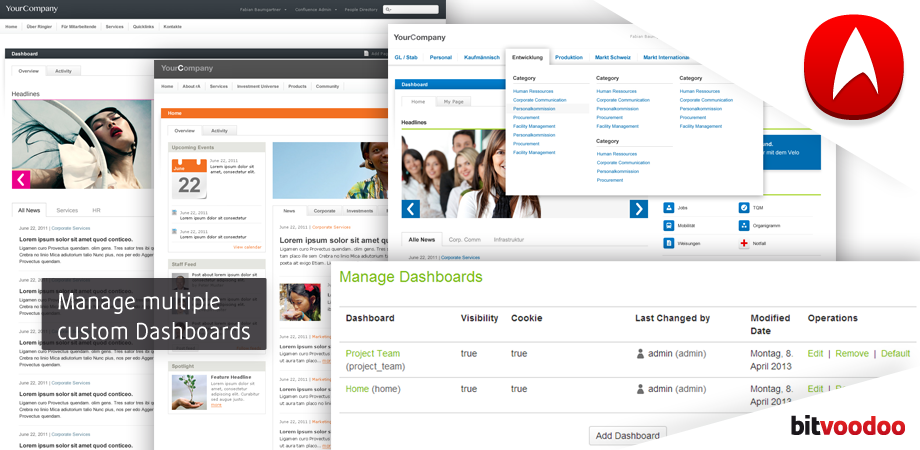Select the Alle News tab
This screenshot has width=920, height=450.
click(x=422, y=239)
